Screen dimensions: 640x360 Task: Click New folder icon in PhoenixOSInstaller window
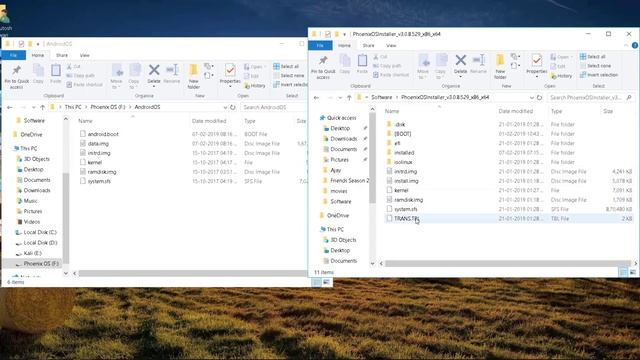(500, 61)
